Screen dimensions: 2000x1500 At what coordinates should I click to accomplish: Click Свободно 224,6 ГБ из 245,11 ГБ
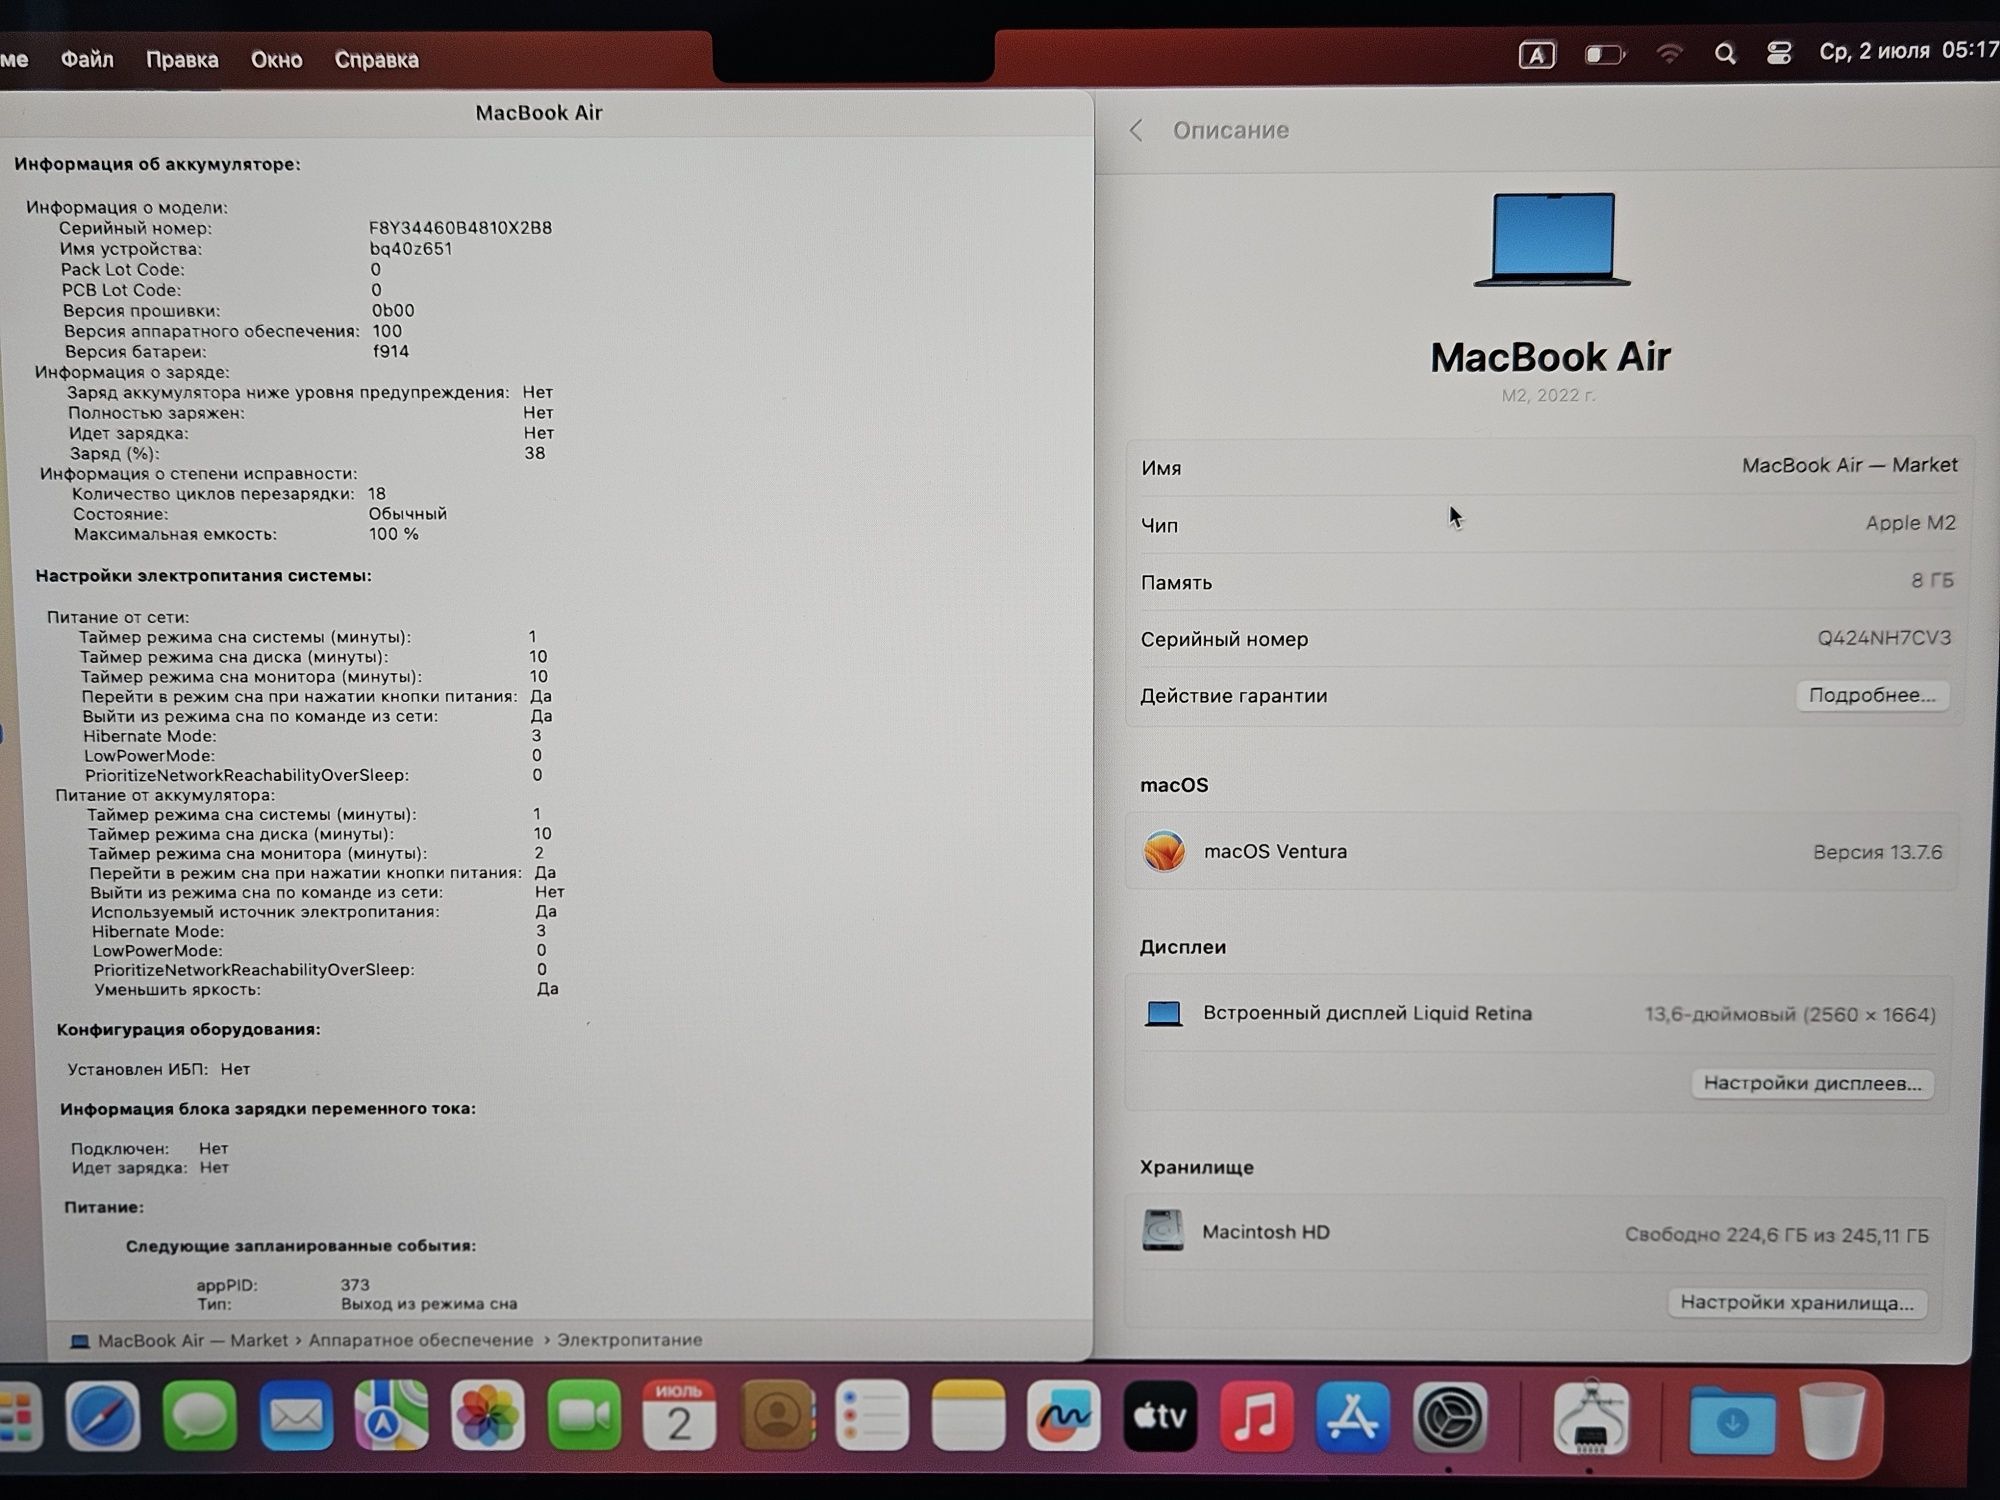1776,1235
